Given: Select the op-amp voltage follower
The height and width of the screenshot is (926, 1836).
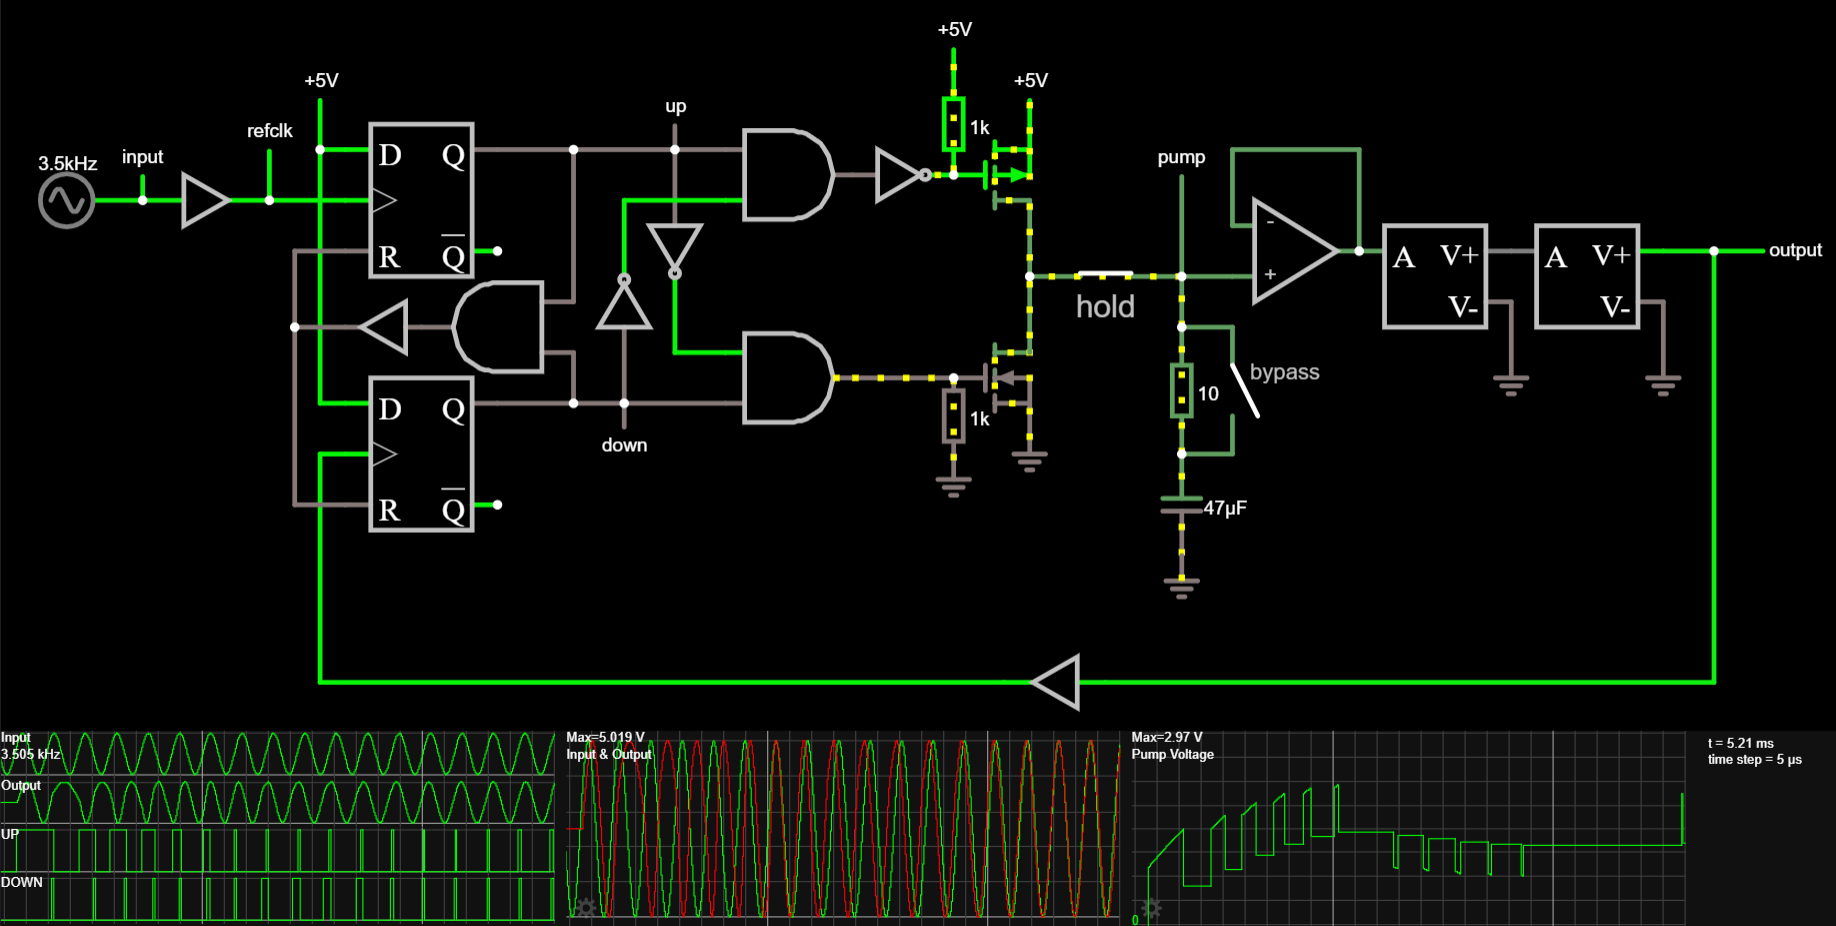Looking at the screenshot, I should pyautogui.click(x=1294, y=250).
